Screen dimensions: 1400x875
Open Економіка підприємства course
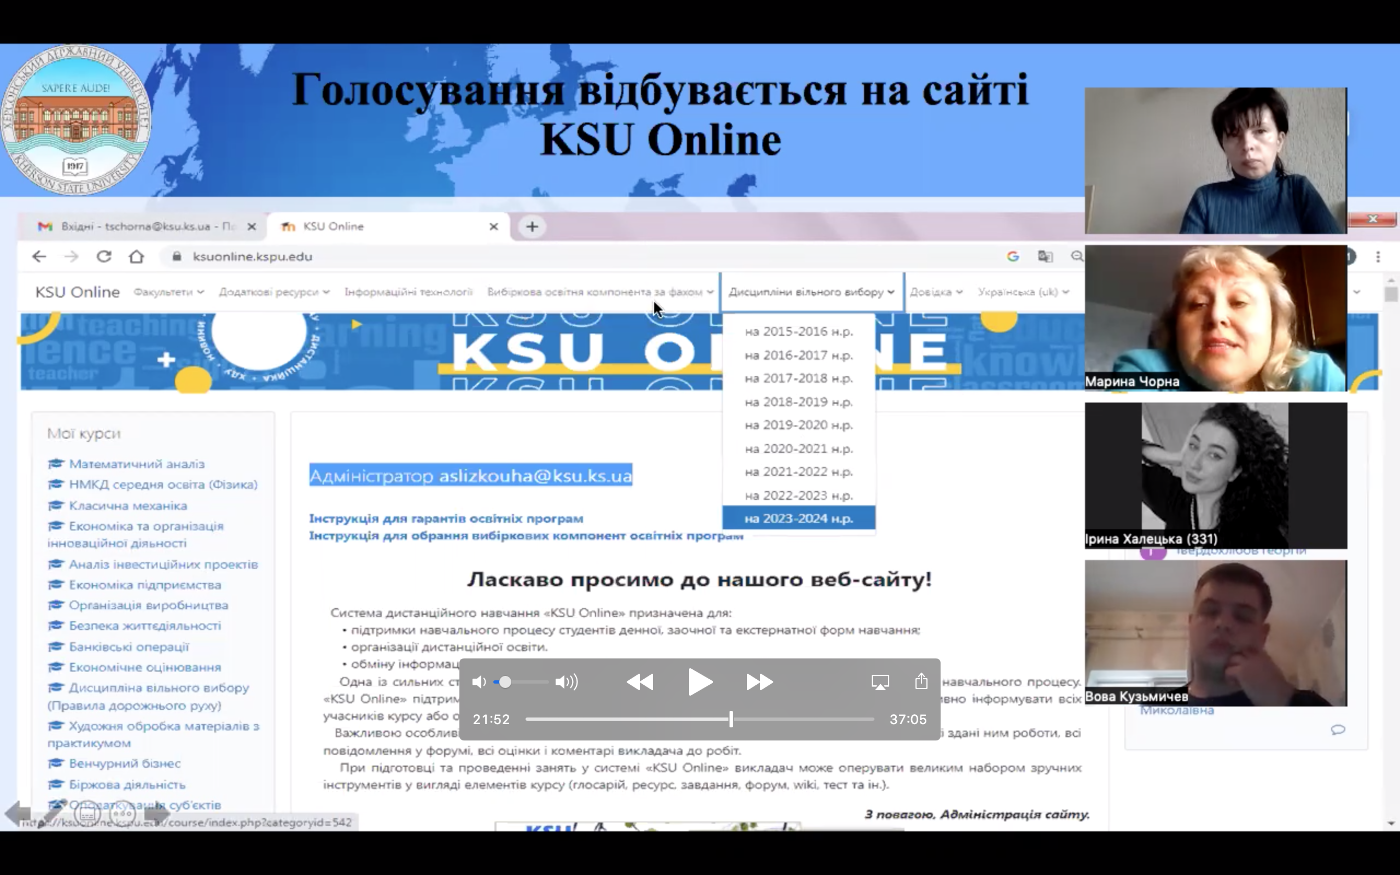click(145, 585)
